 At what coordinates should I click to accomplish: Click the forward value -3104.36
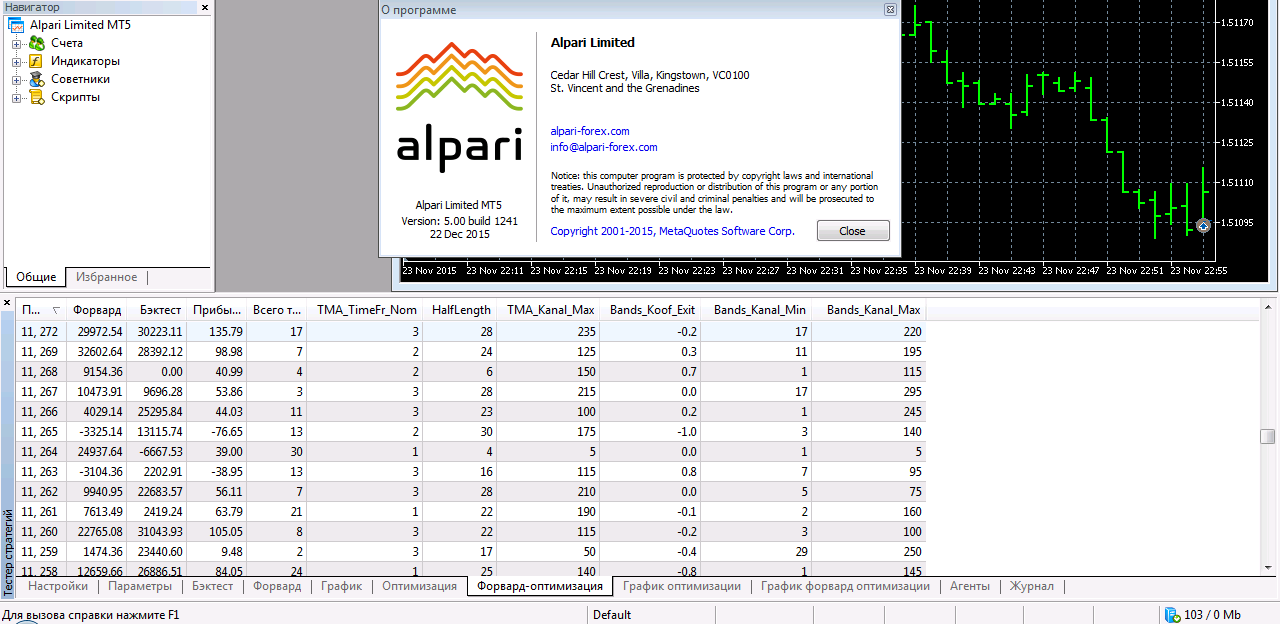point(98,471)
